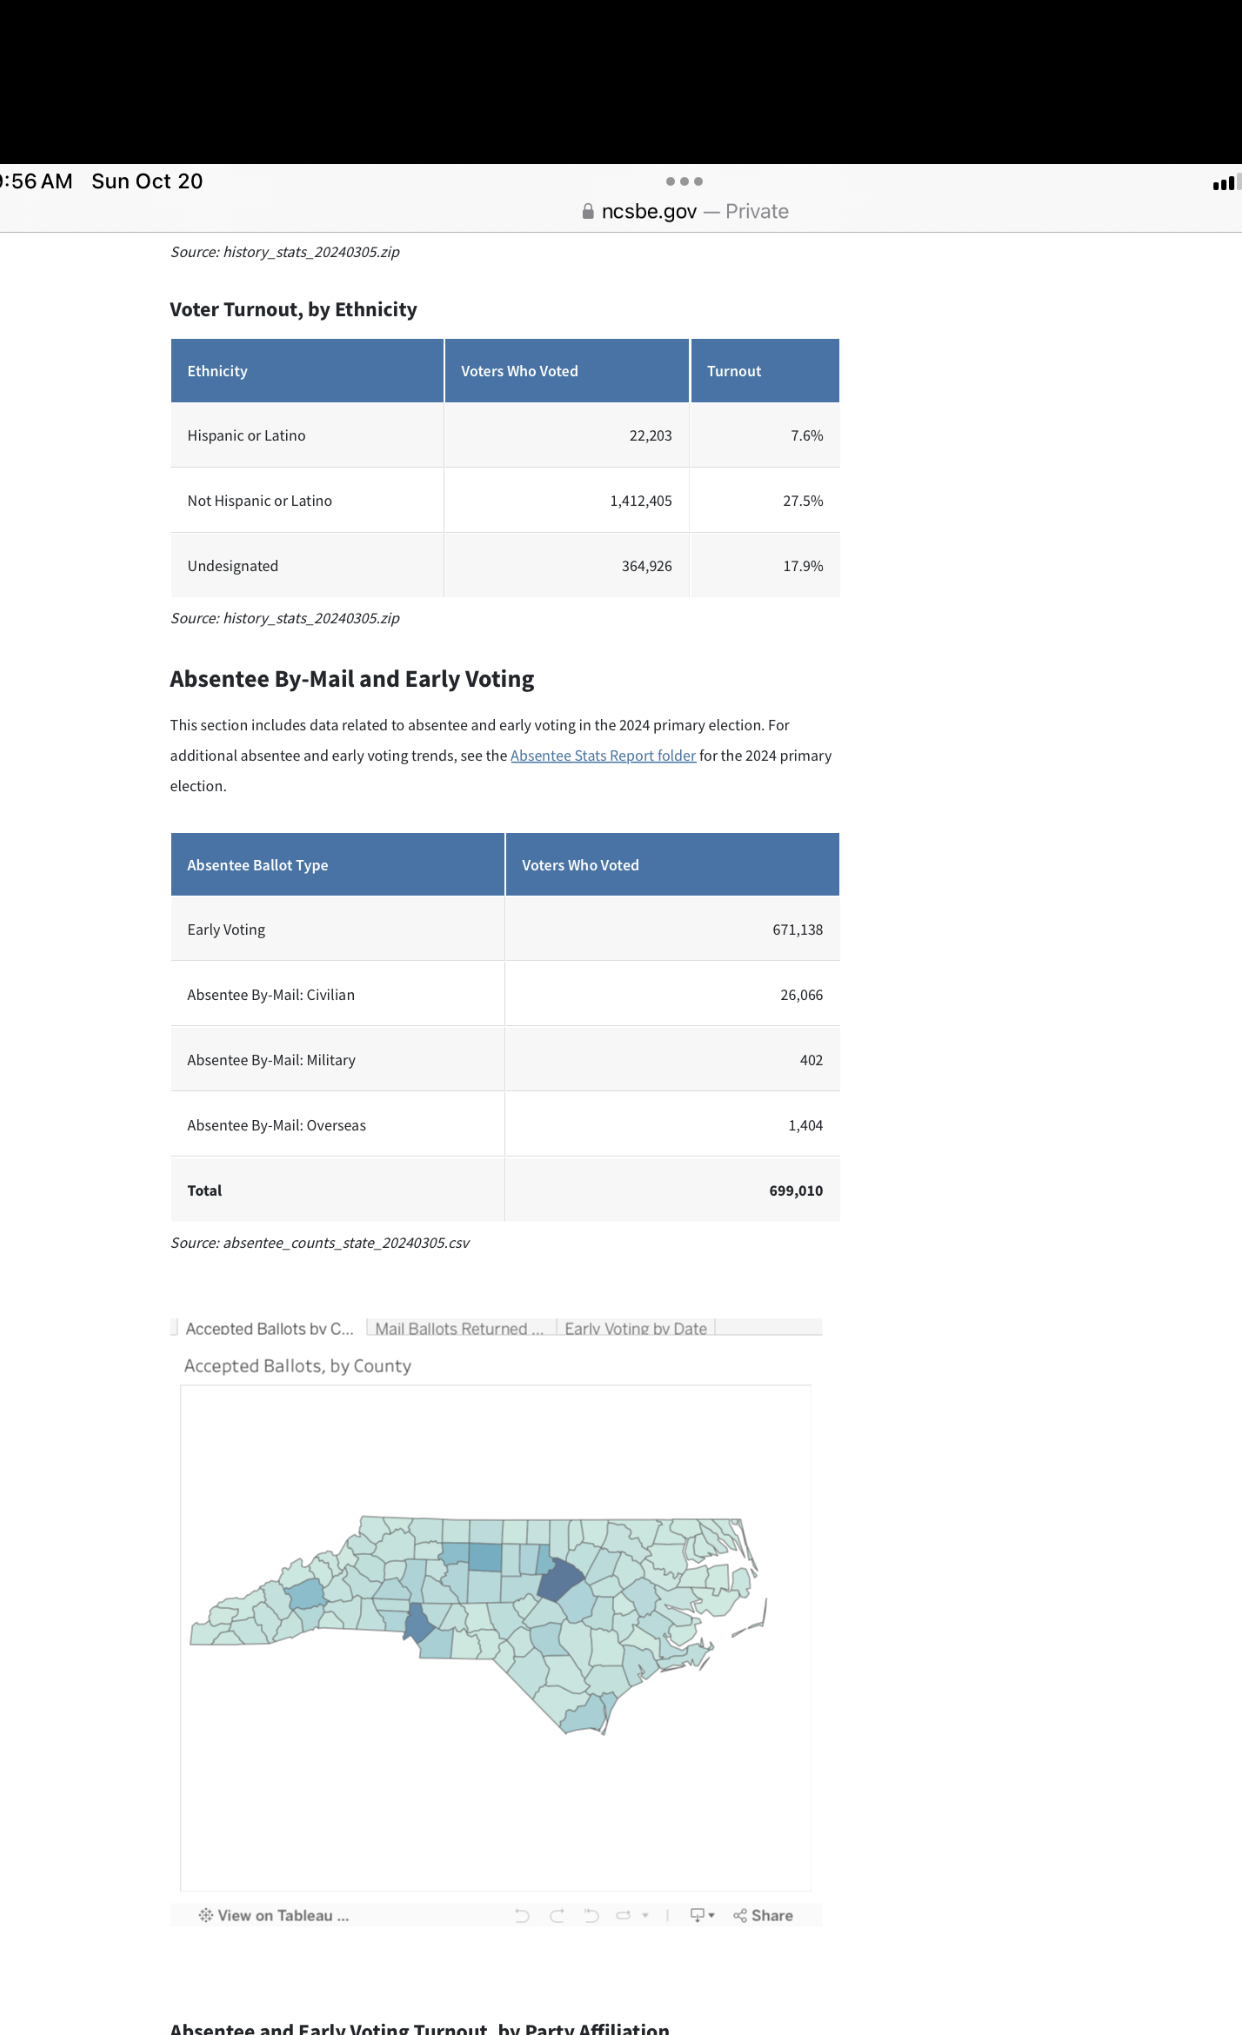
Task: Click the absentee_counts_state_20240305.csv source note
Action: tap(320, 1243)
